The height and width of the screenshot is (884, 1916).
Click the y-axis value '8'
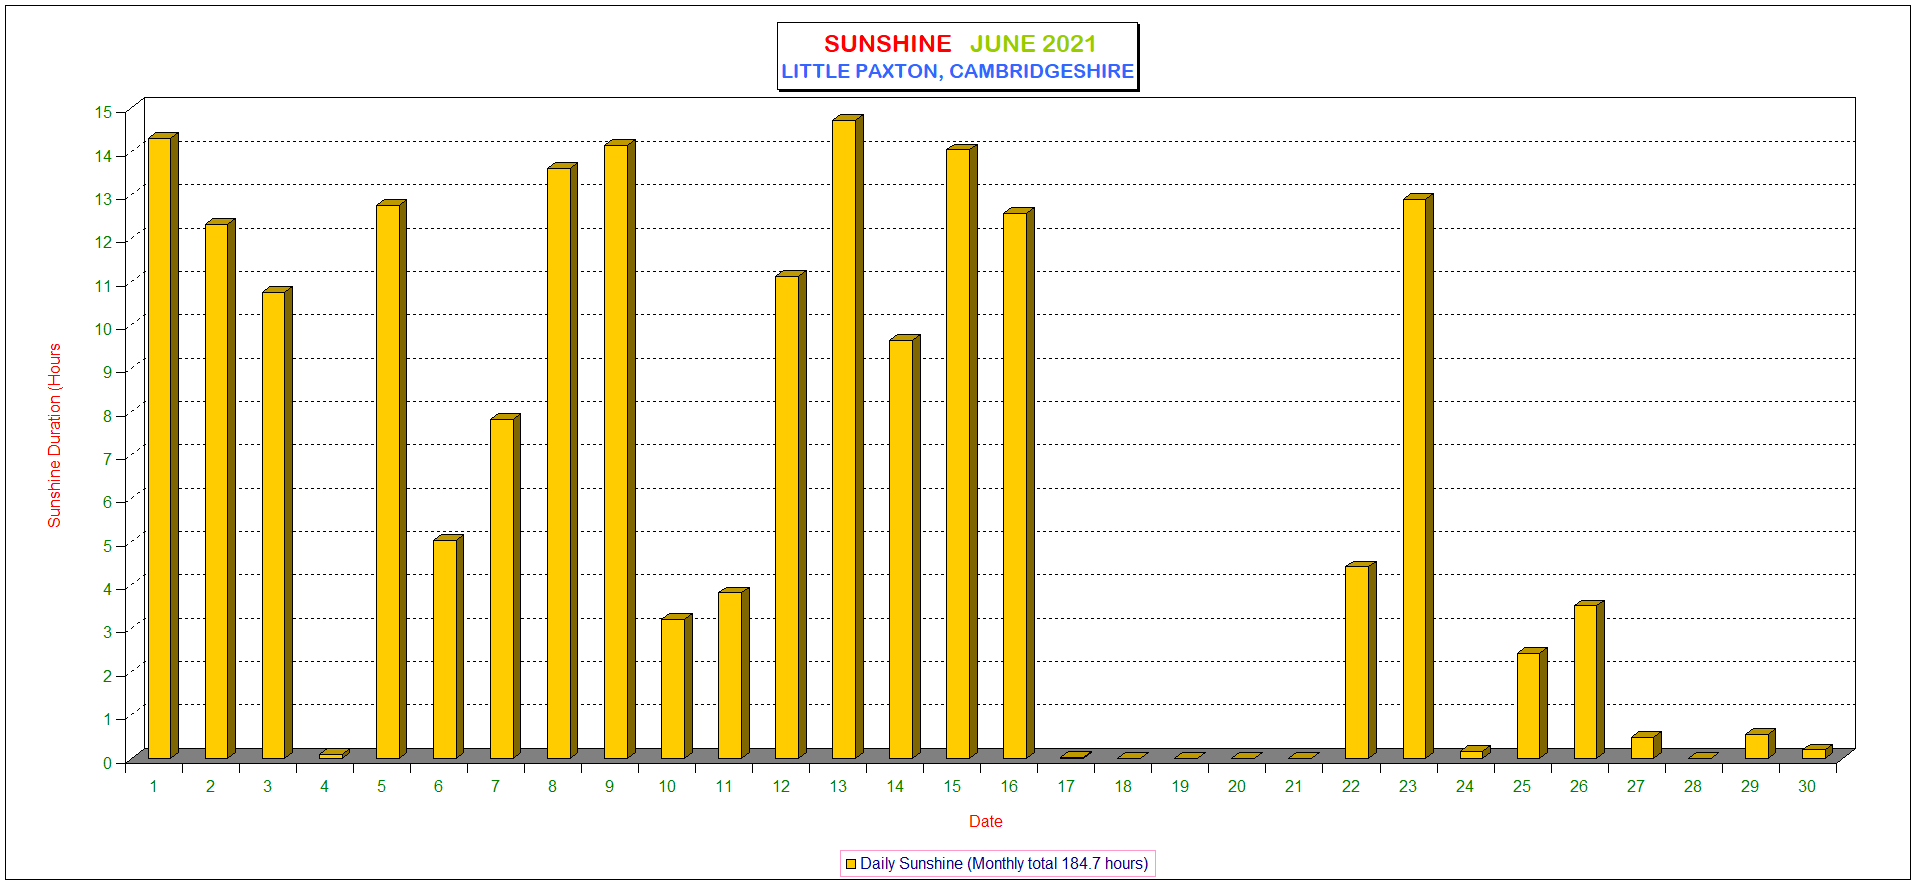click(108, 416)
